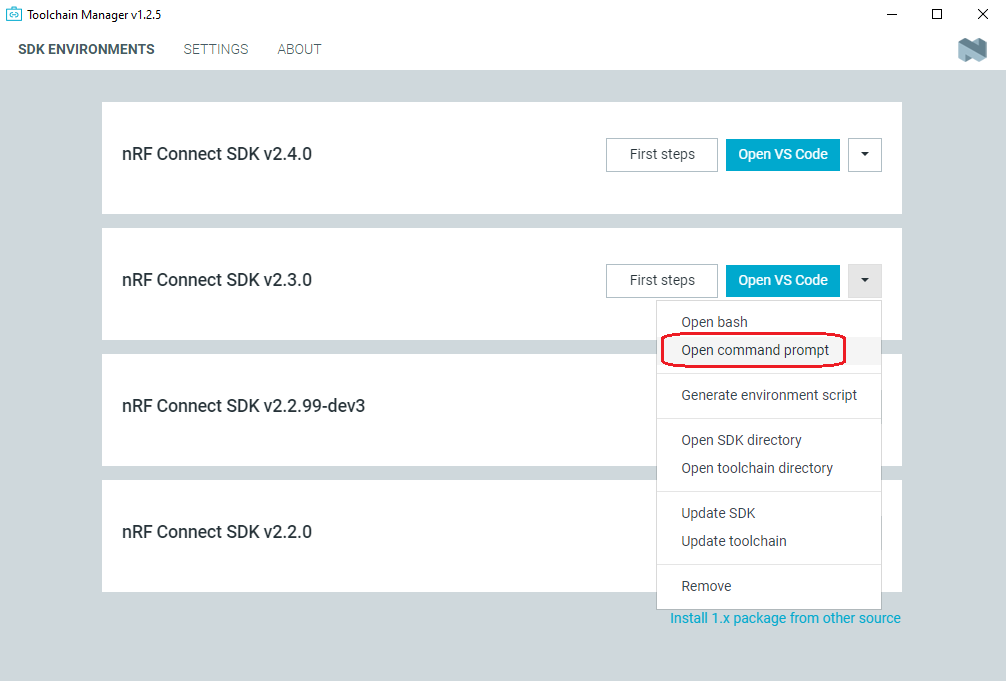Choose Open SDK directory
This screenshot has width=1006, height=681.
tap(769, 440)
